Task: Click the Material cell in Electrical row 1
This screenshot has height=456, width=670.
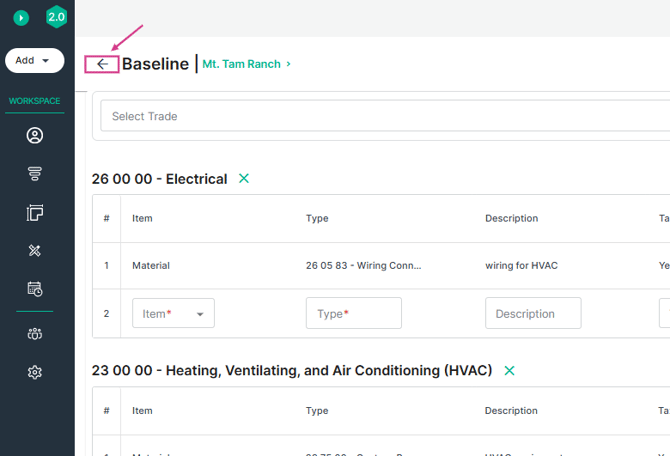Action: coord(151,265)
